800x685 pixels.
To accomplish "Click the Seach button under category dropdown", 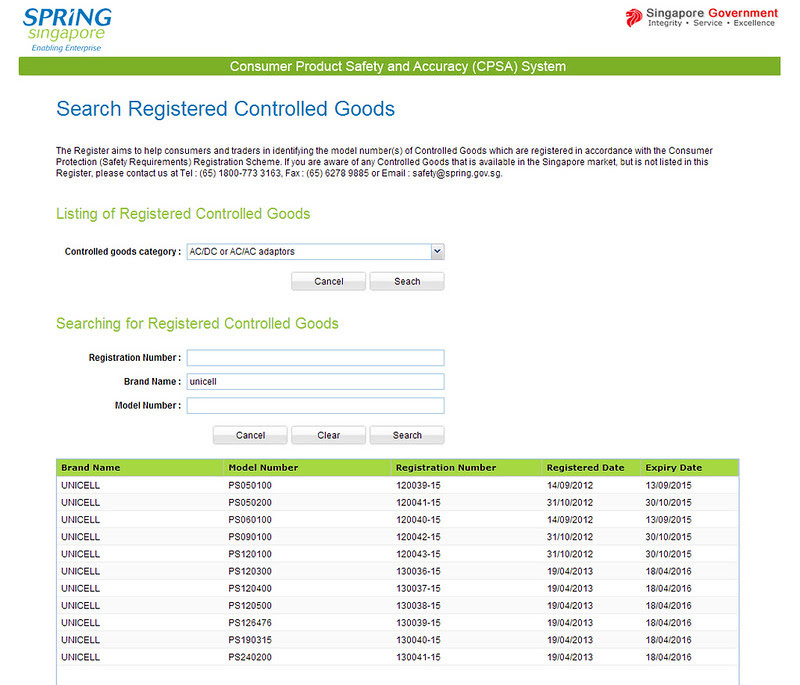I will point(407,282).
